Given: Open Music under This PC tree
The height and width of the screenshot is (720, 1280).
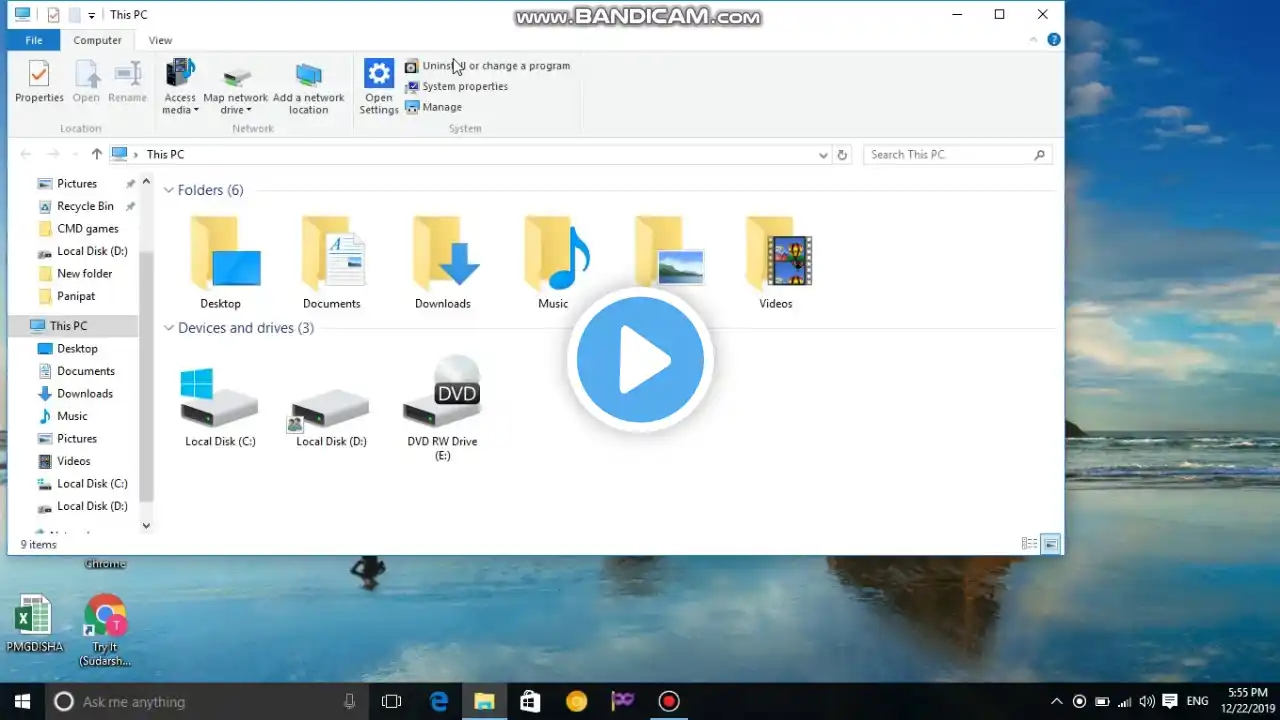Looking at the screenshot, I should pyautogui.click(x=72, y=416).
